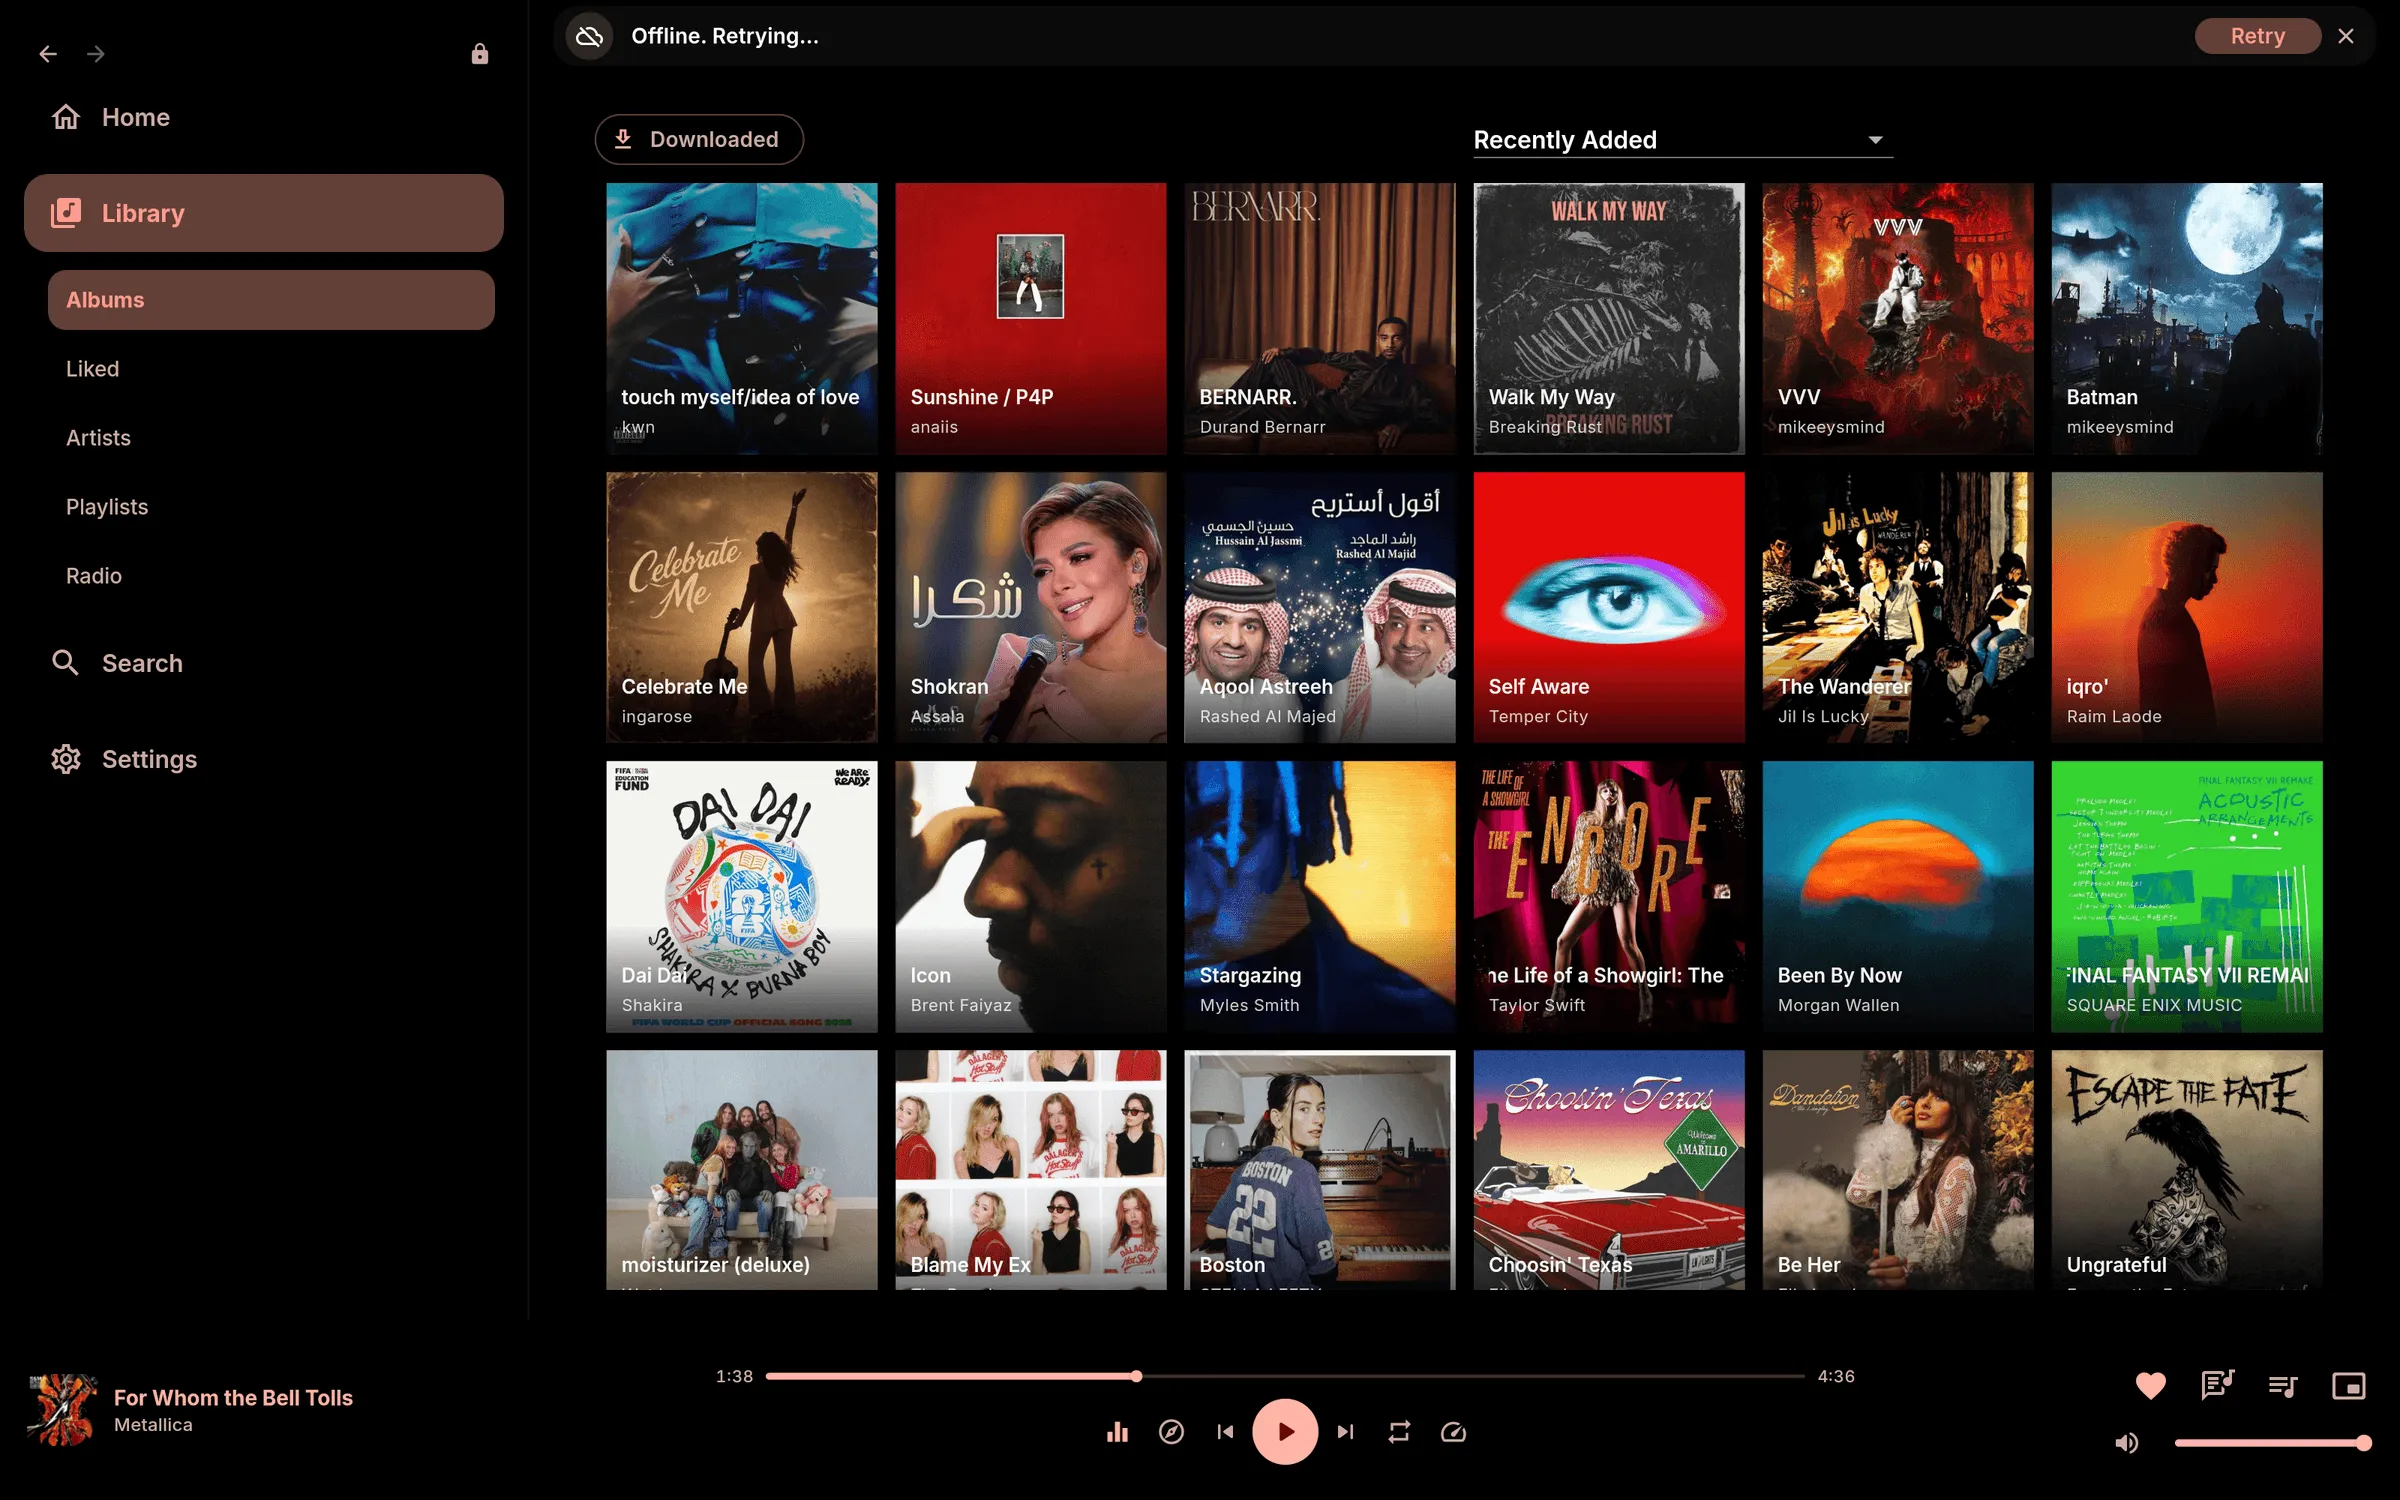Select the Radio tab
The image size is (2400, 1500).
pyautogui.click(x=271, y=576)
